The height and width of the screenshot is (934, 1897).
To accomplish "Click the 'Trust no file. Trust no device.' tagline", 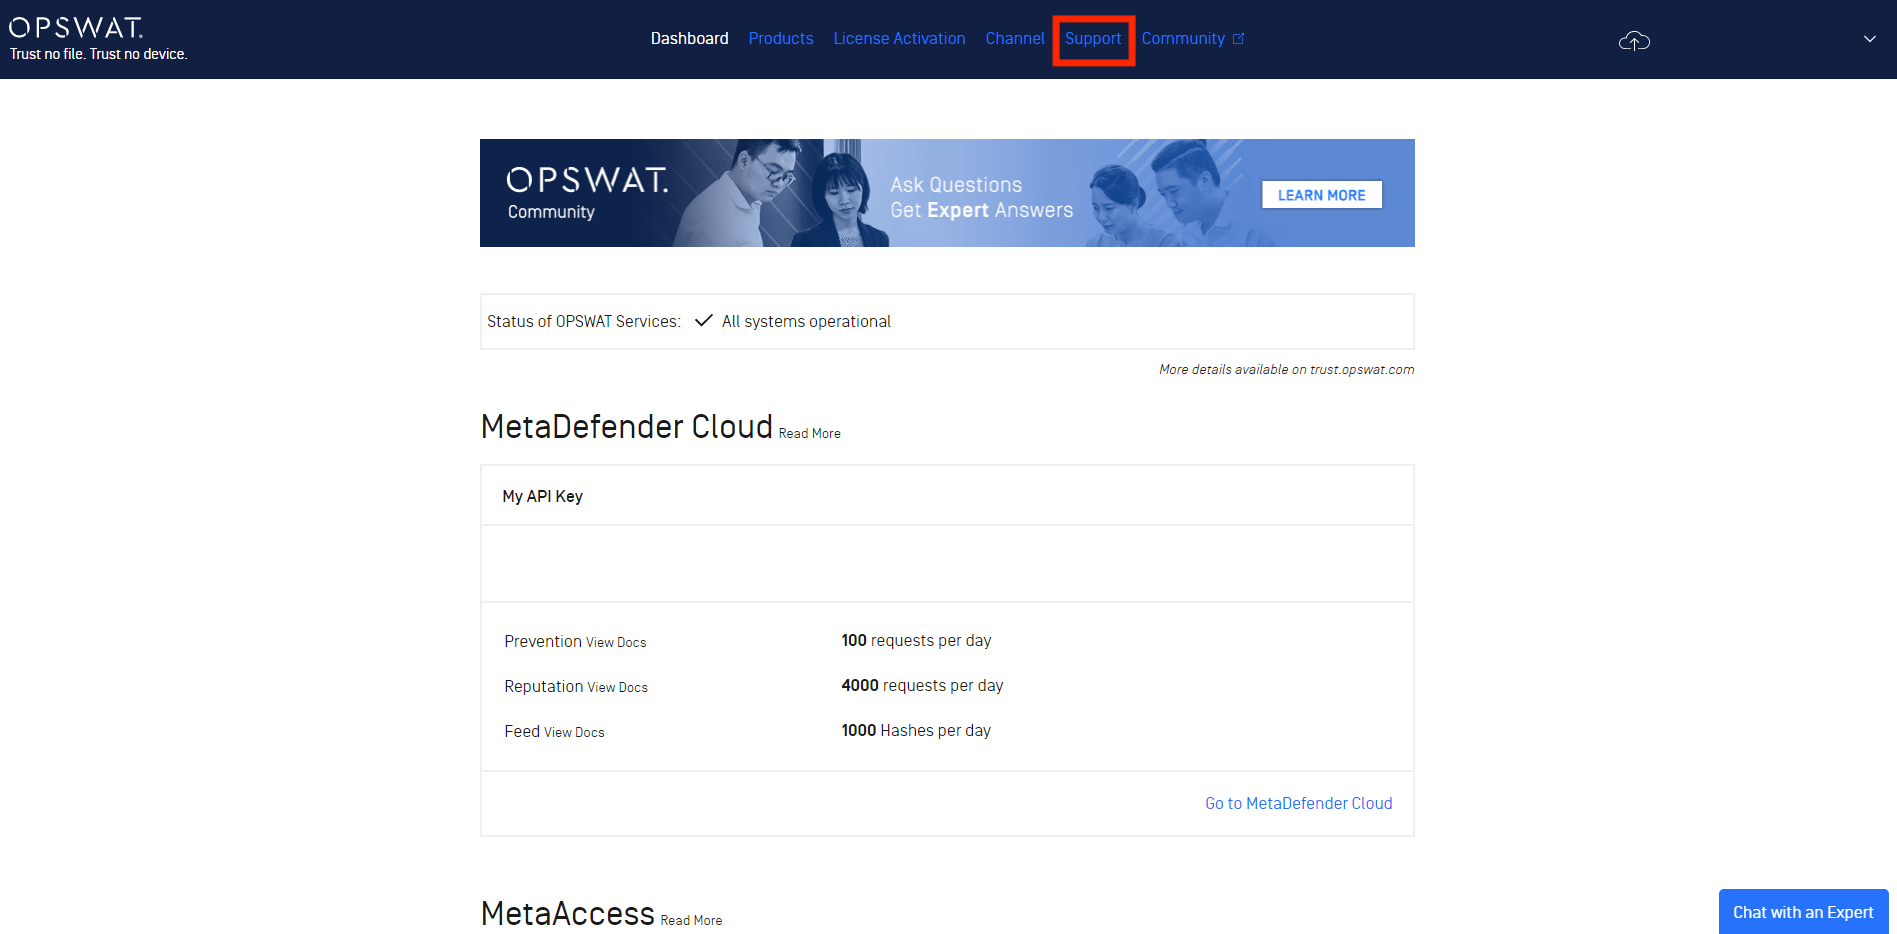I will 99,54.
